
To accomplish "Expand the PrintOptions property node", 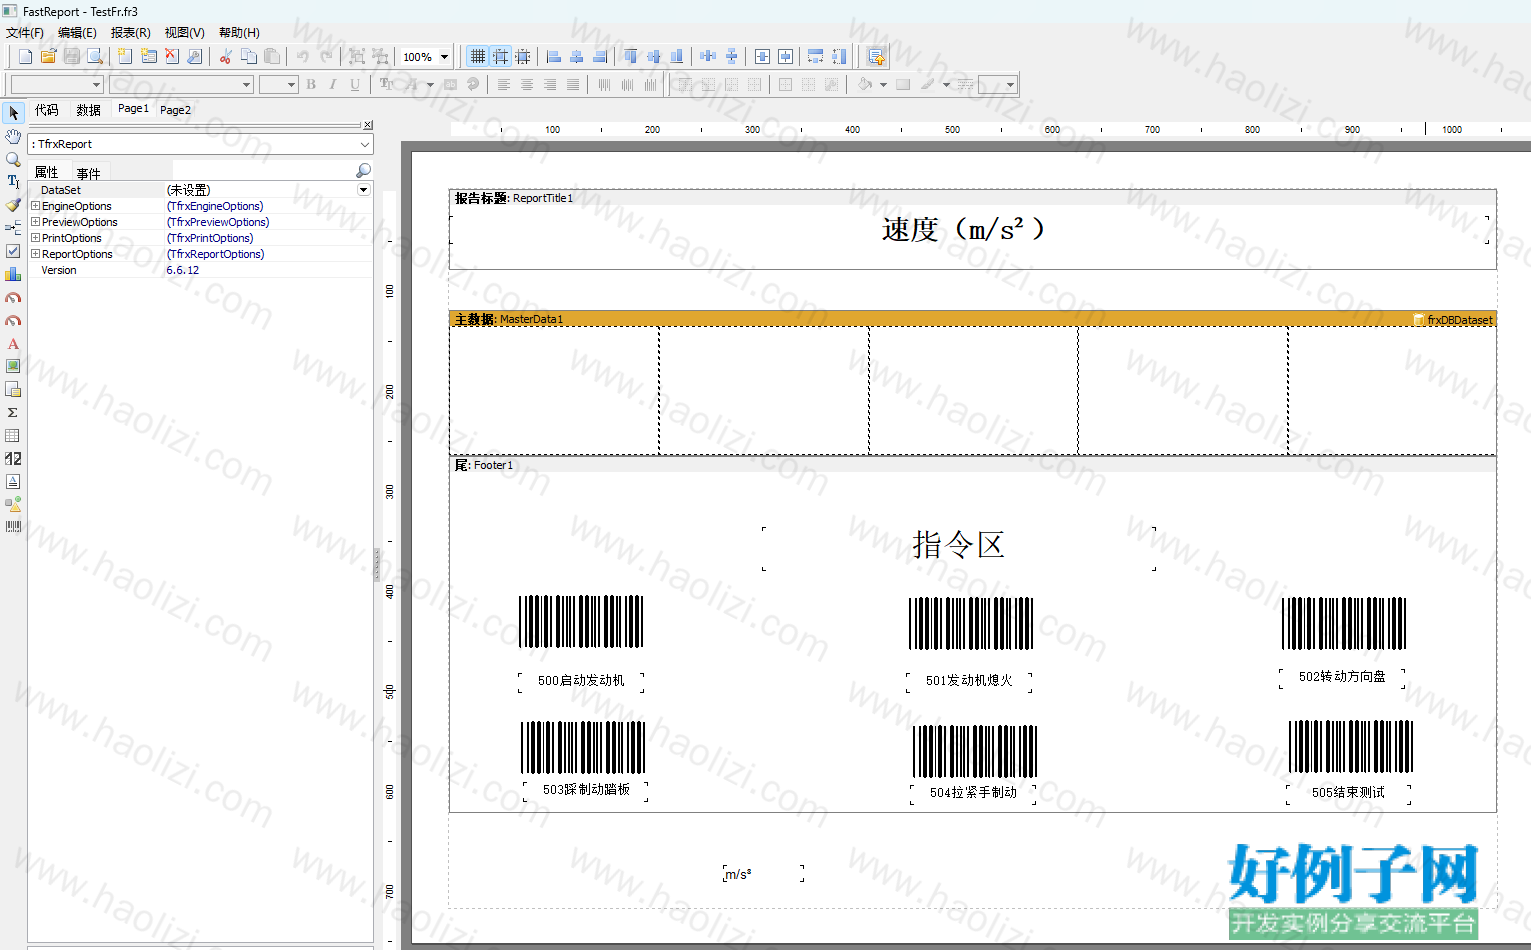I will tap(35, 238).
